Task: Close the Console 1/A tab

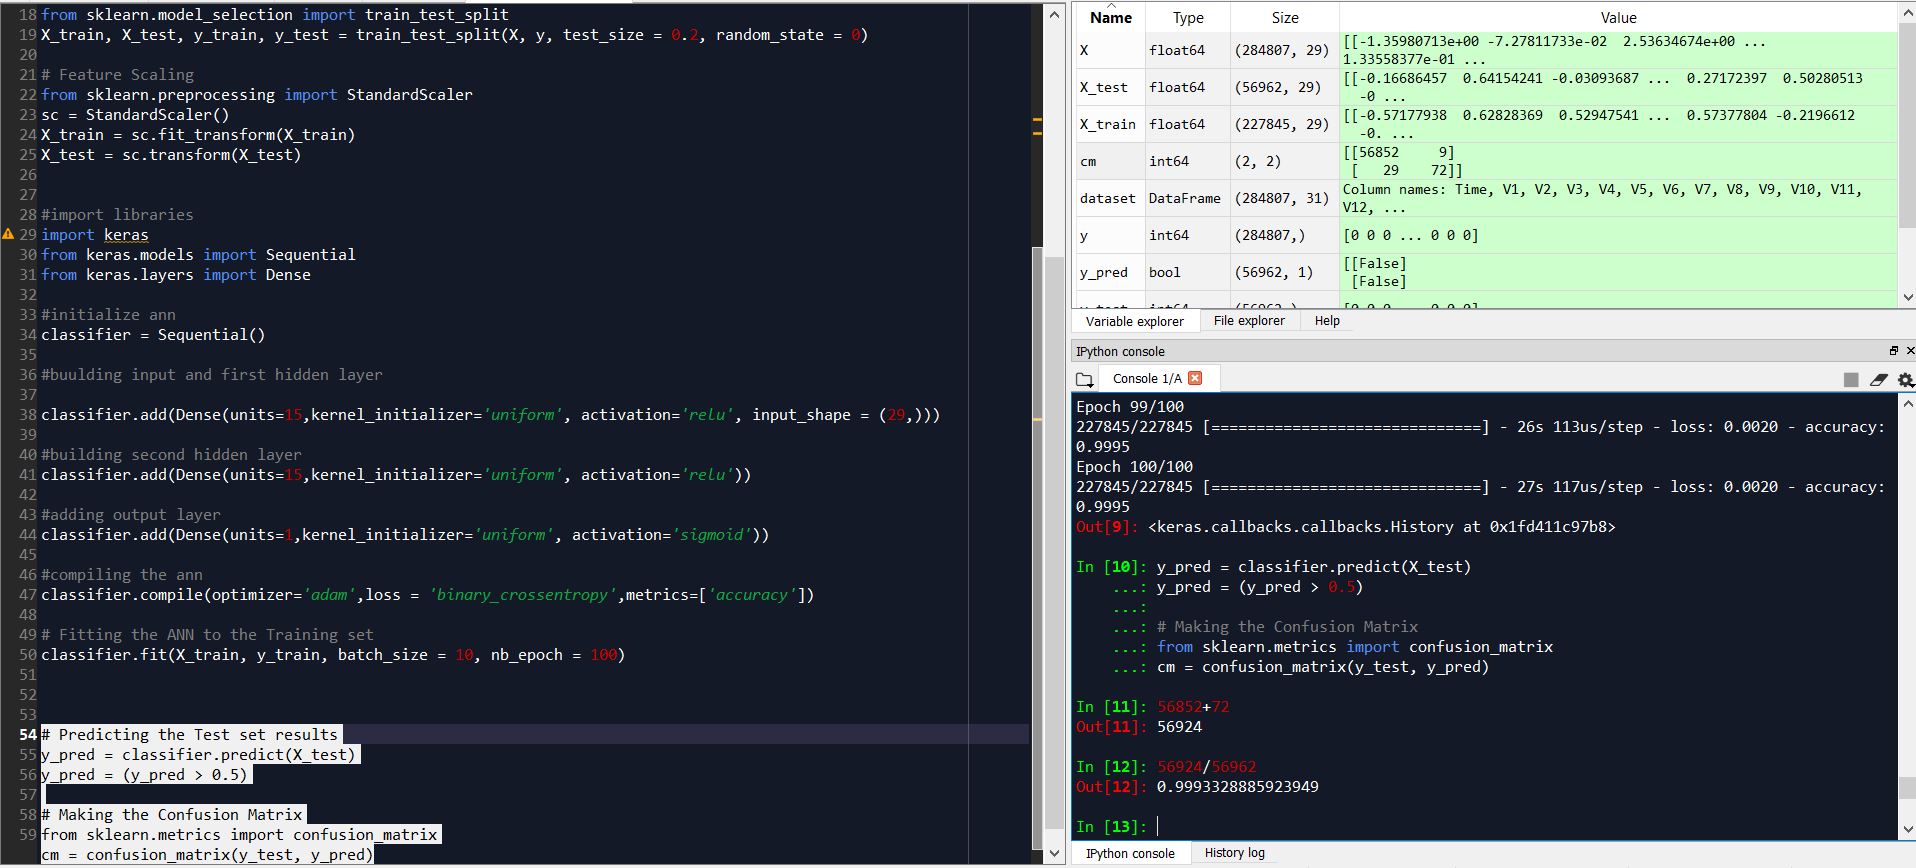Action: coord(1195,378)
